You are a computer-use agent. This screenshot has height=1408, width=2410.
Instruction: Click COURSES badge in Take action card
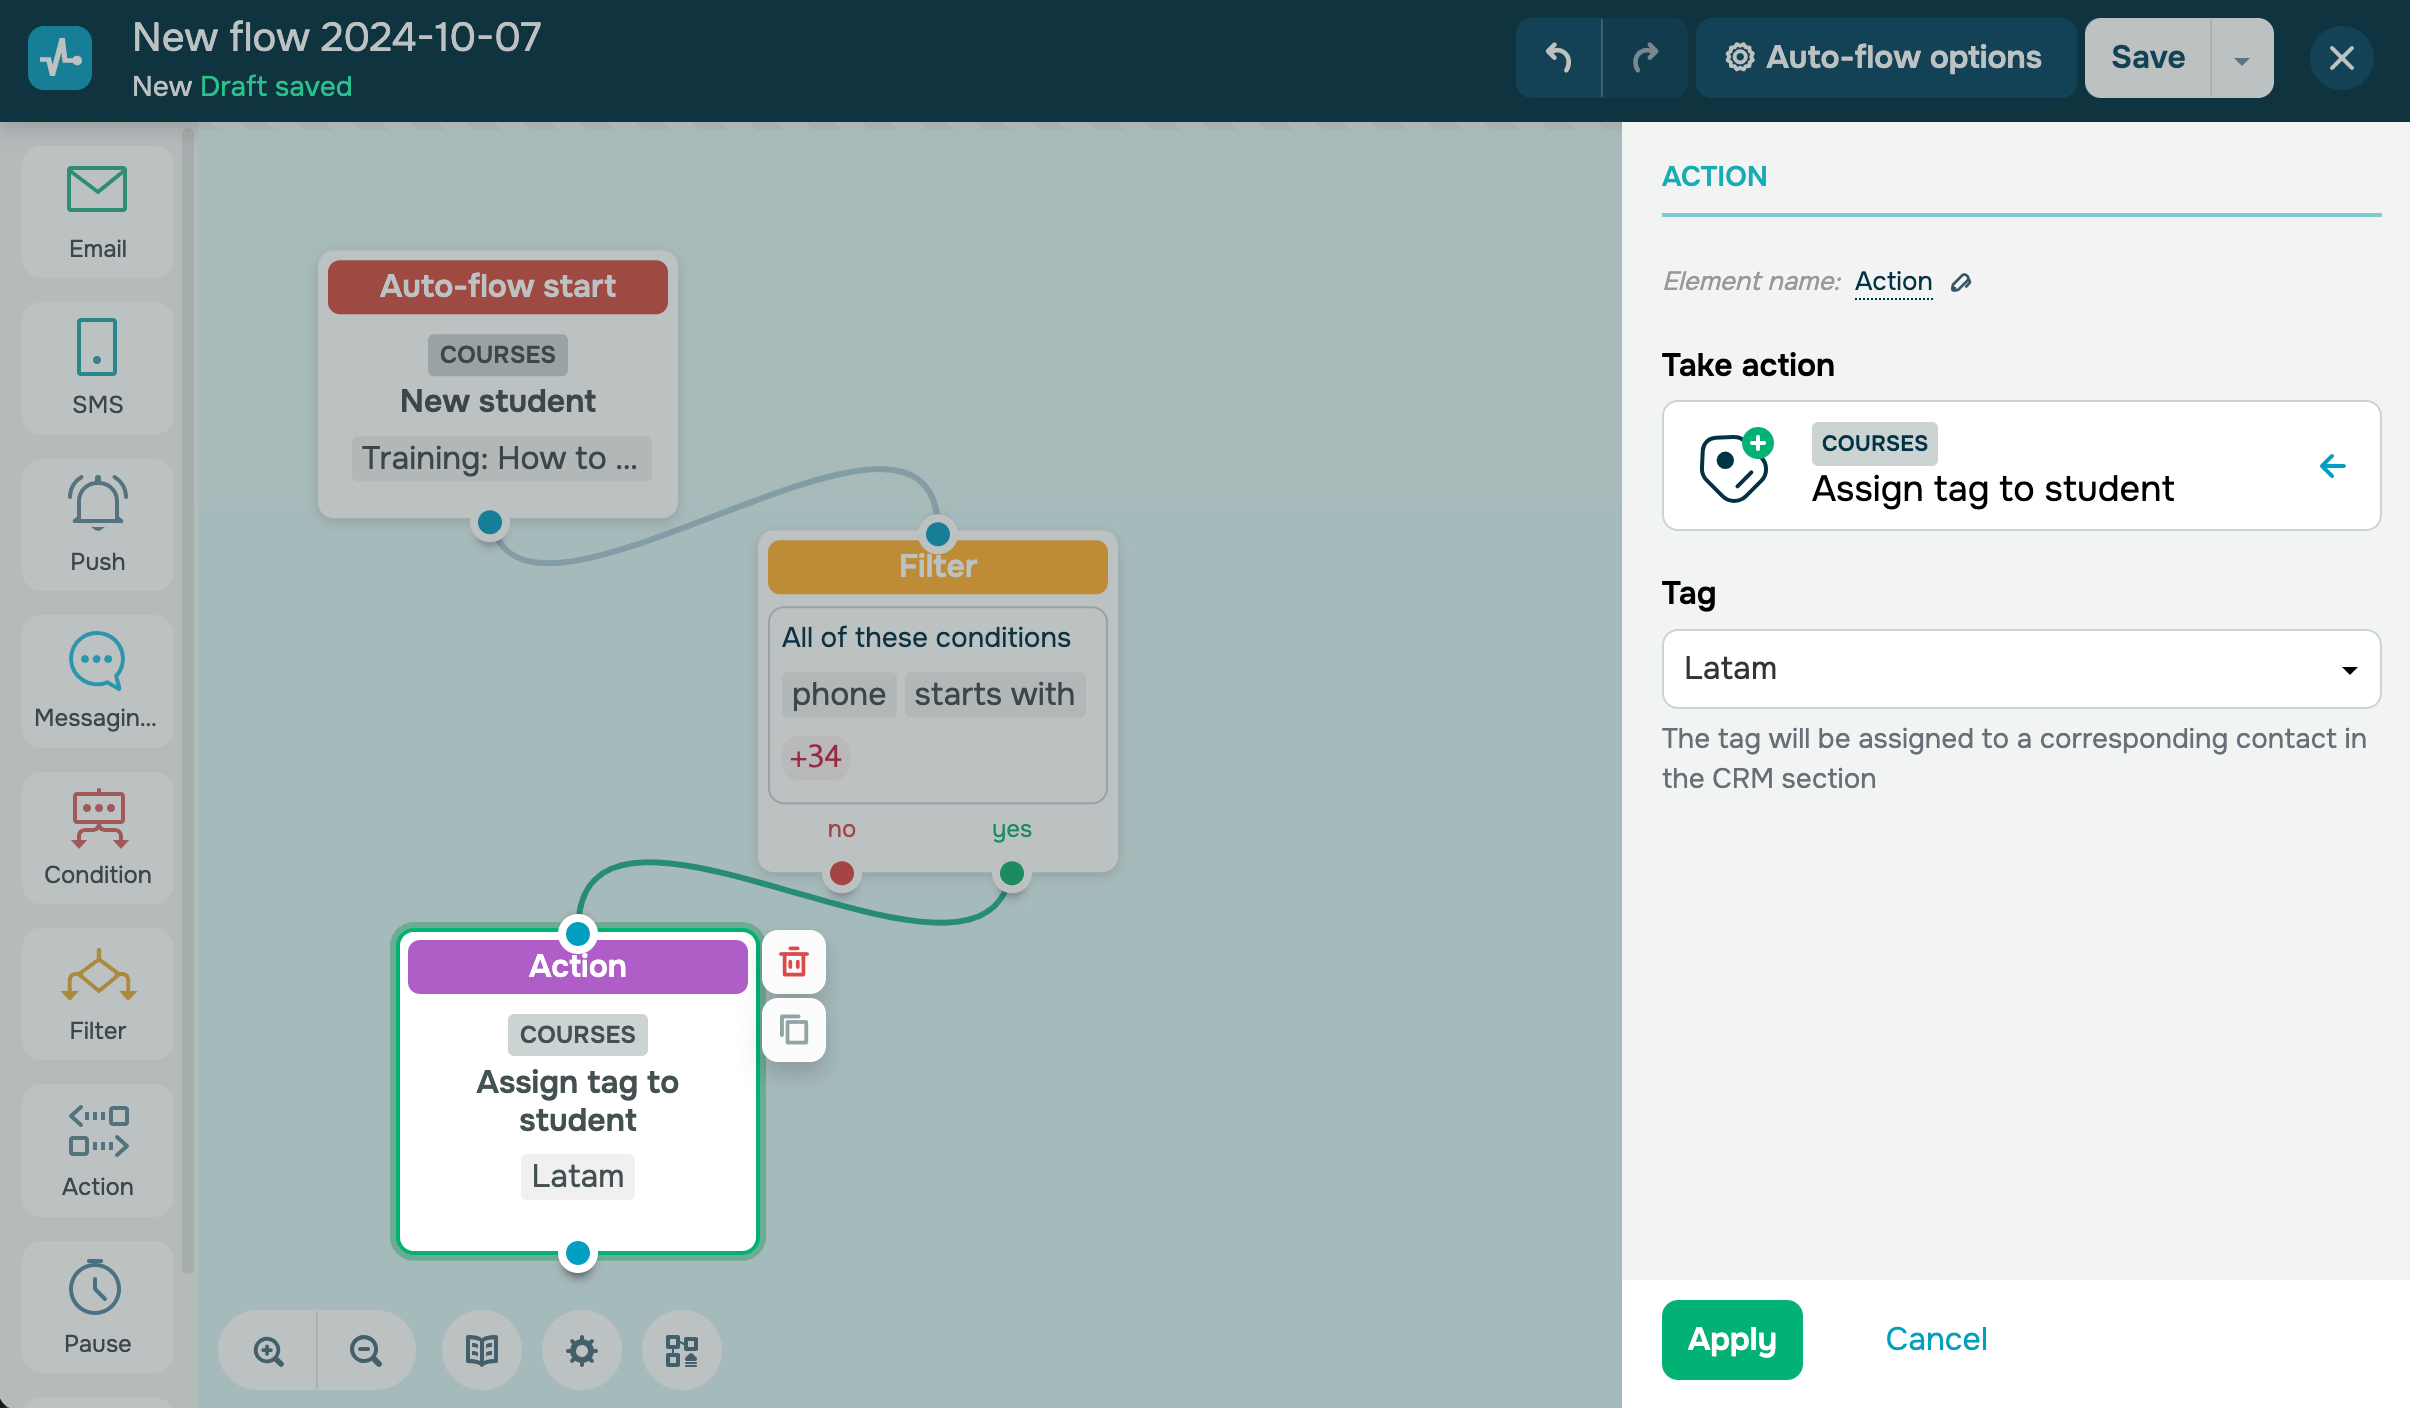(x=1874, y=444)
